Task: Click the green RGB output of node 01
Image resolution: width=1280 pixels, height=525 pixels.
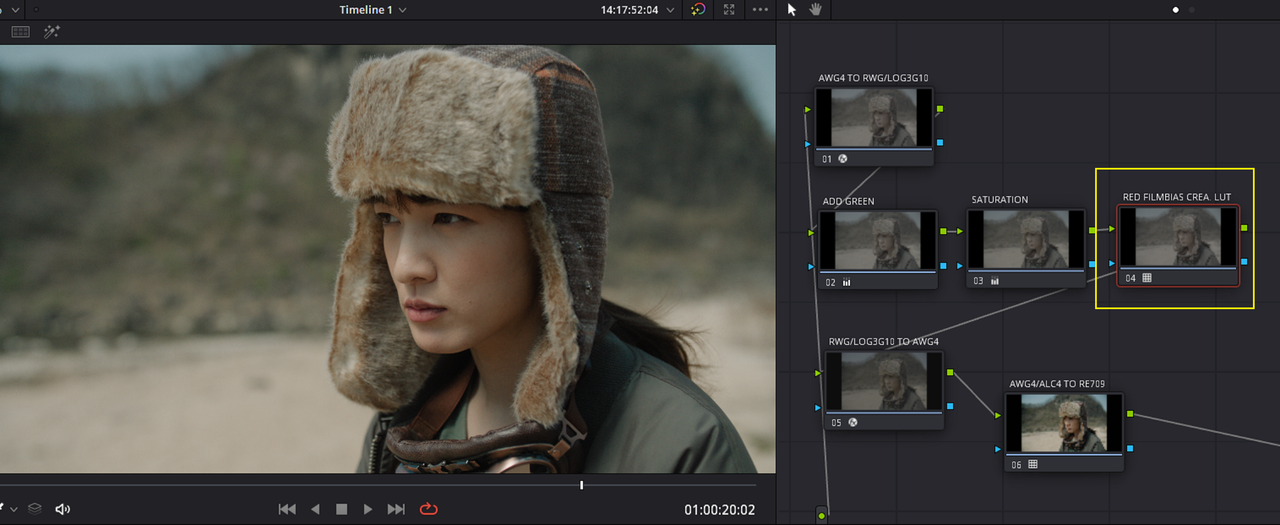Action: pos(940,108)
